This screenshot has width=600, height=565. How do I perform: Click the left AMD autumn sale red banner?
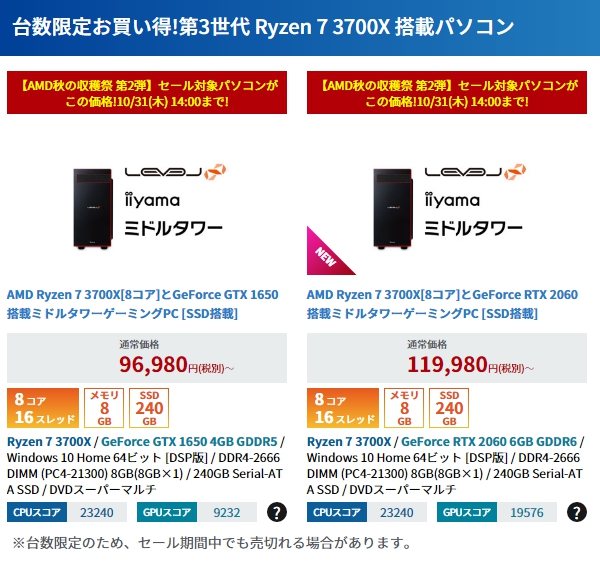click(x=147, y=93)
